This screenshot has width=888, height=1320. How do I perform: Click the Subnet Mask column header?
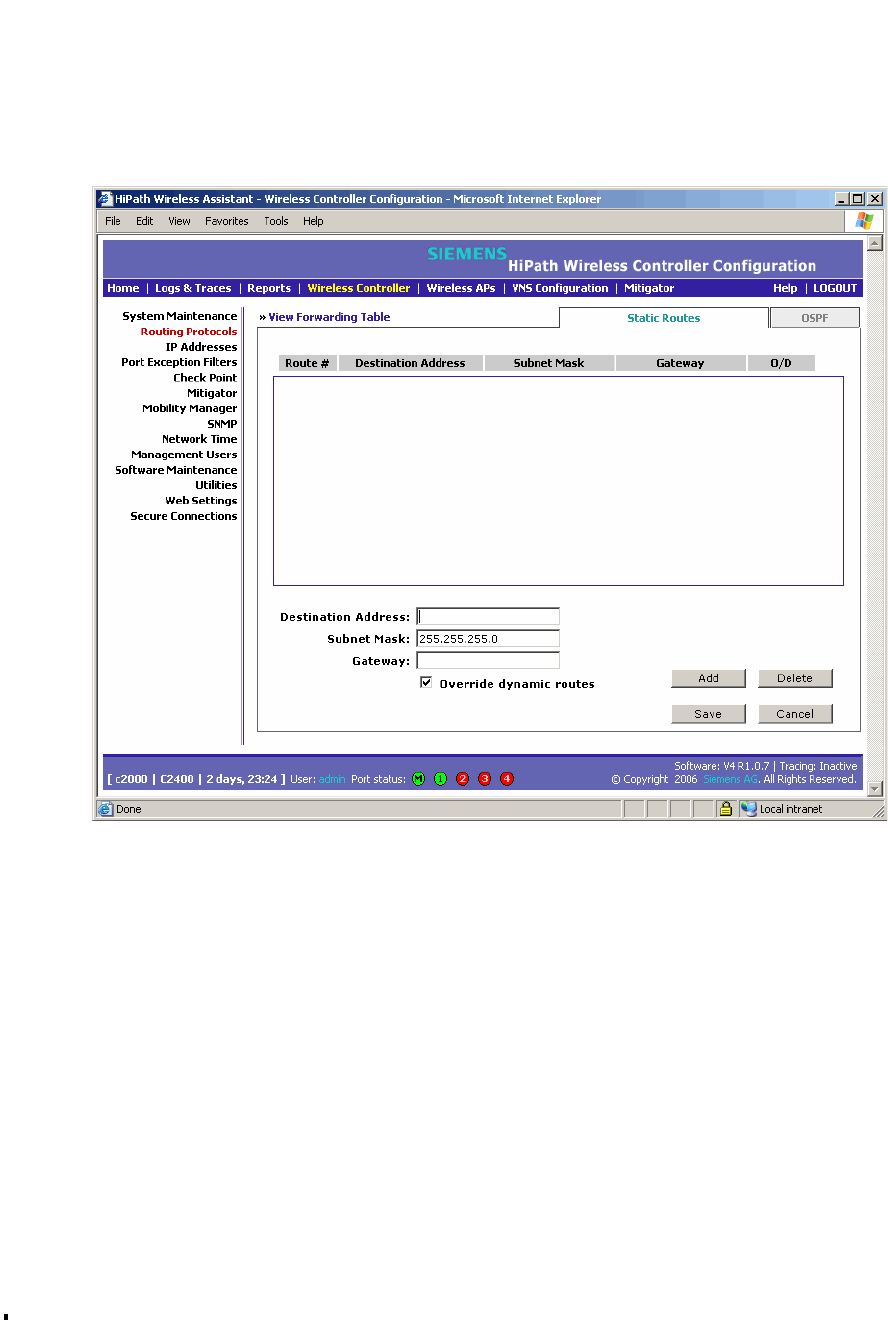click(549, 363)
